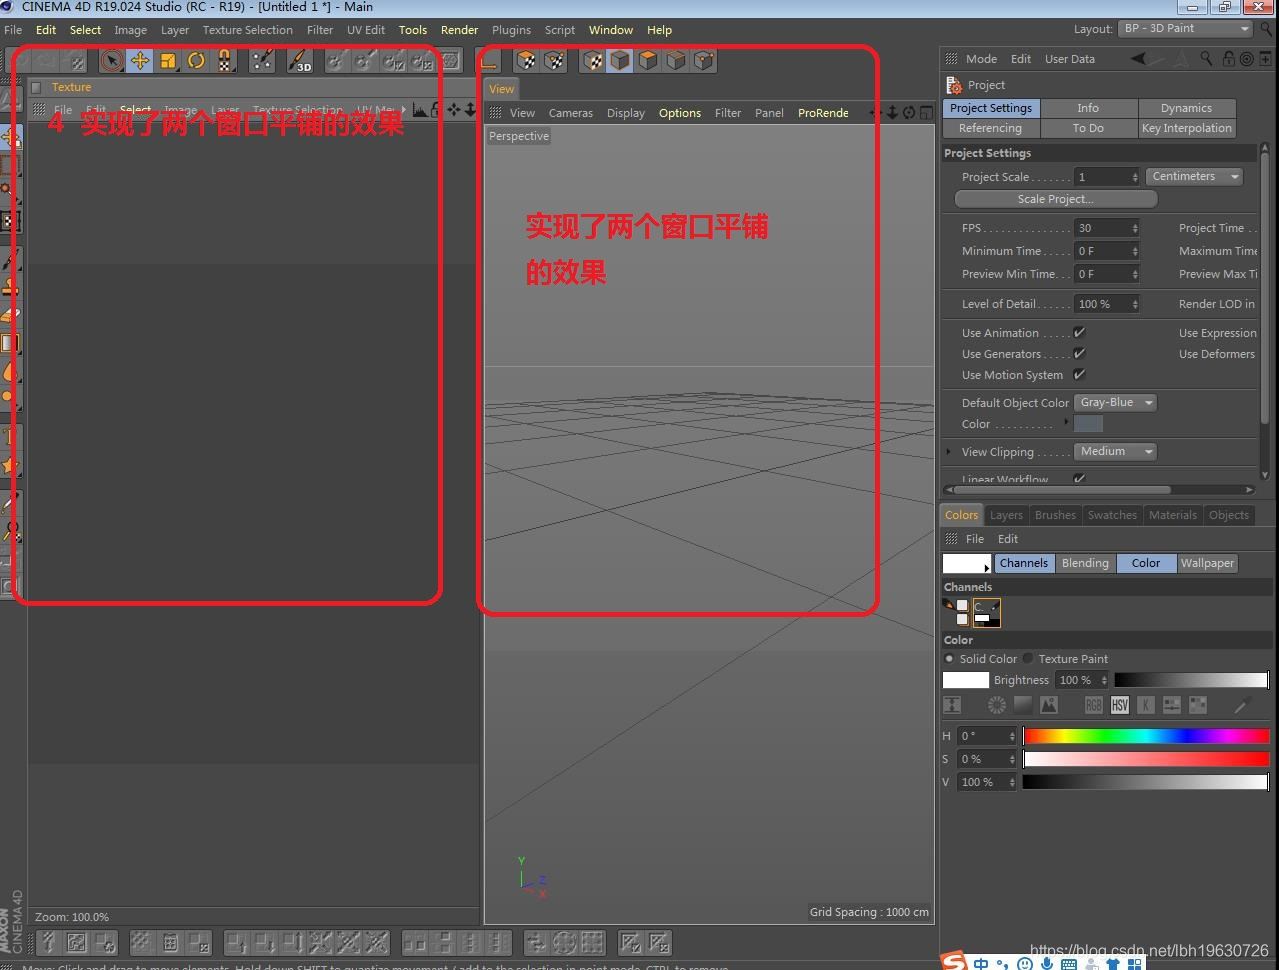
Task: Switch to the Dynamics tab
Action: tap(1186, 108)
